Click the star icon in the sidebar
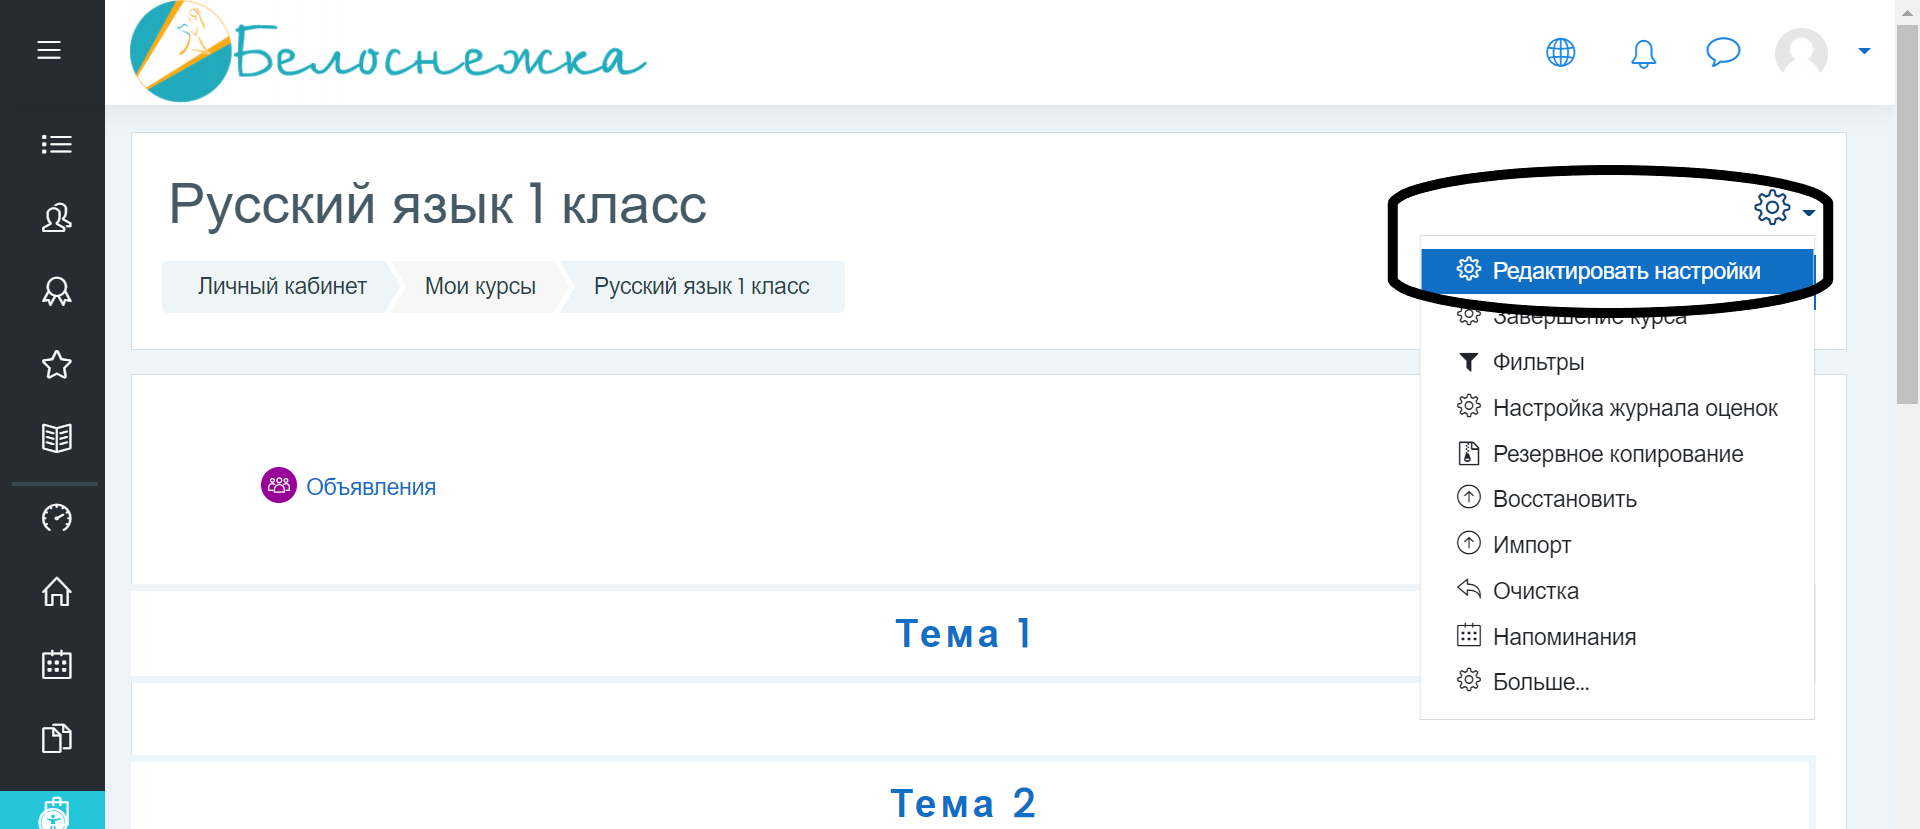Image resolution: width=1920 pixels, height=829 pixels. pyautogui.click(x=57, y=365)
